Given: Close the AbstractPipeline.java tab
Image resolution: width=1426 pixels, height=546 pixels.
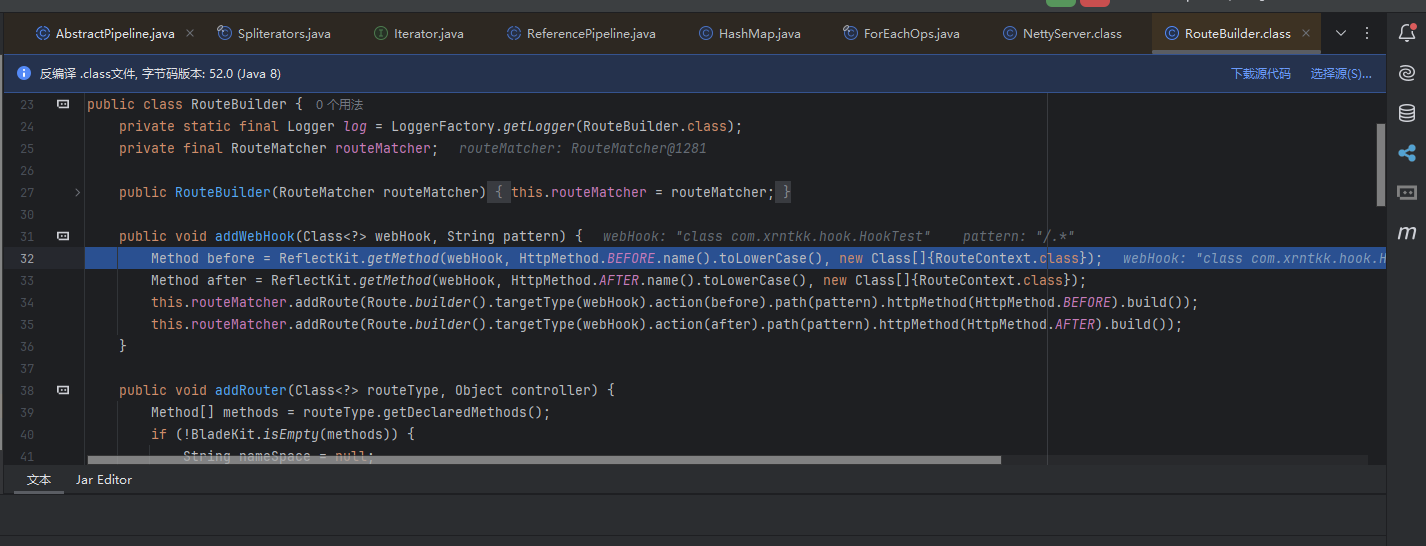Looking at the screenshot, I should [x=190, y=33].
